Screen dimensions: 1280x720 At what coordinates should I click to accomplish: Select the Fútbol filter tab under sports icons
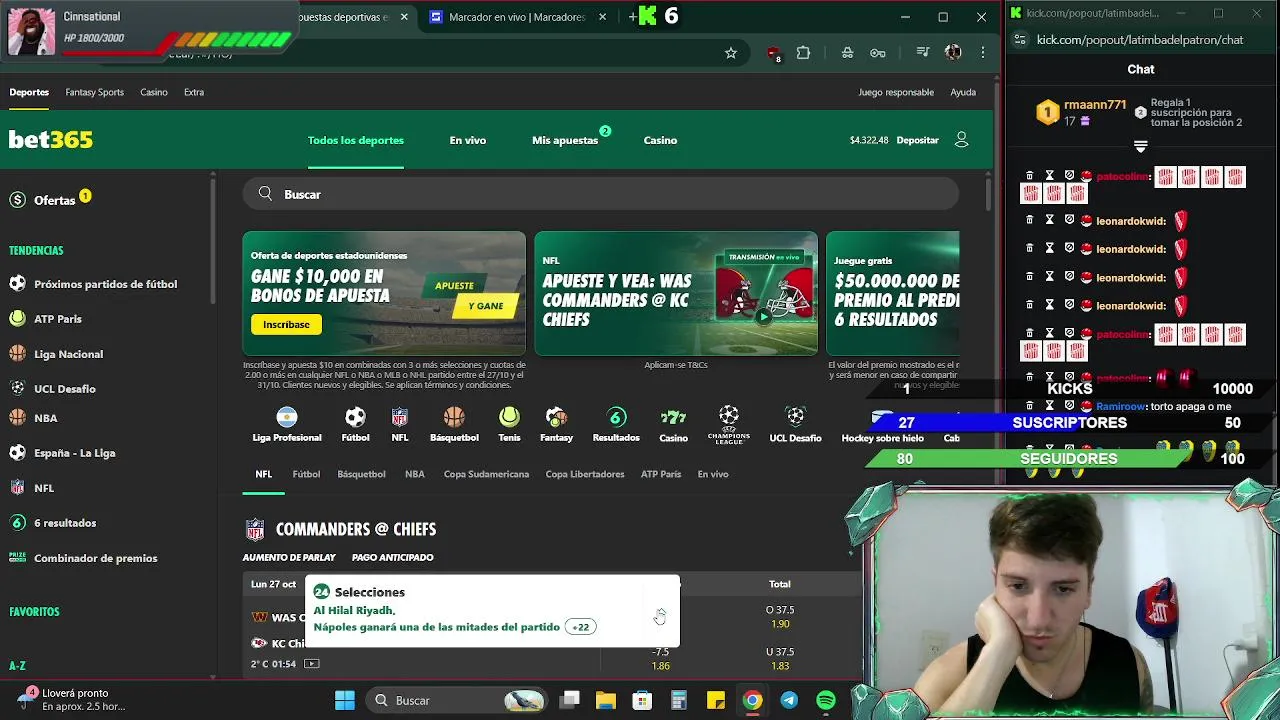(306, 474)
